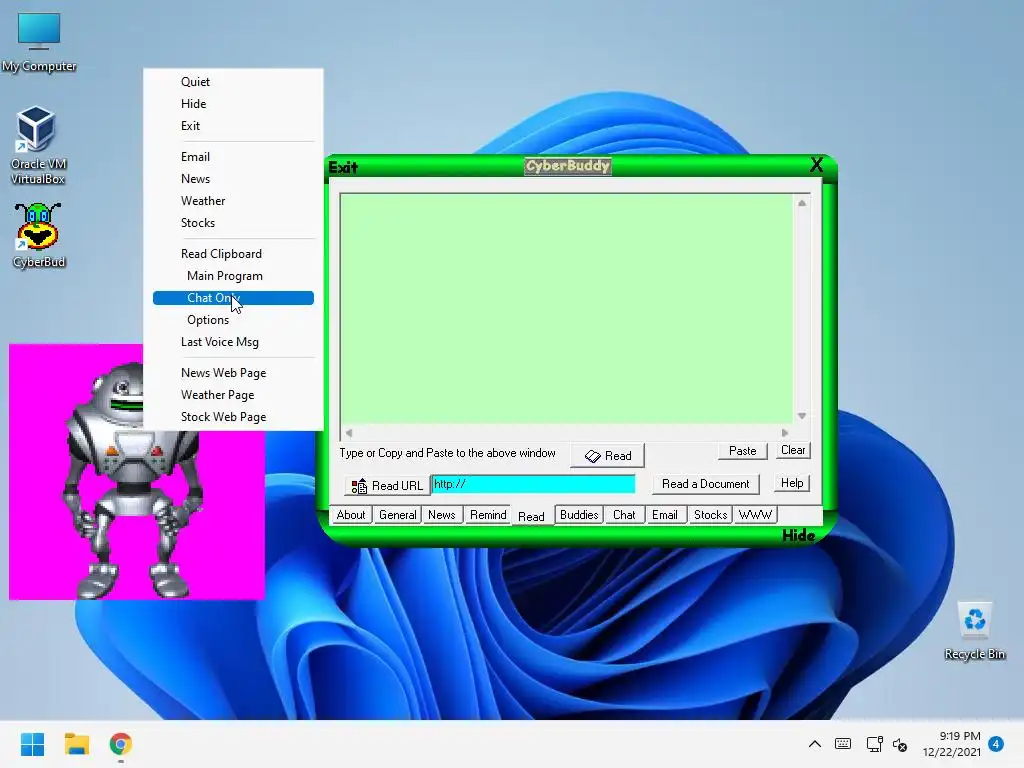Open Google Chrome from the taskbar
Image resolution: width=1024 pixels, height=768 pixels.
point(121,744)
